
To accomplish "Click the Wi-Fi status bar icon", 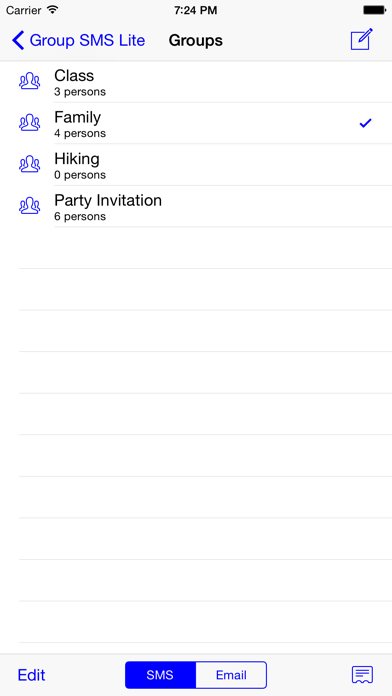I will click(x=53, y=9).
